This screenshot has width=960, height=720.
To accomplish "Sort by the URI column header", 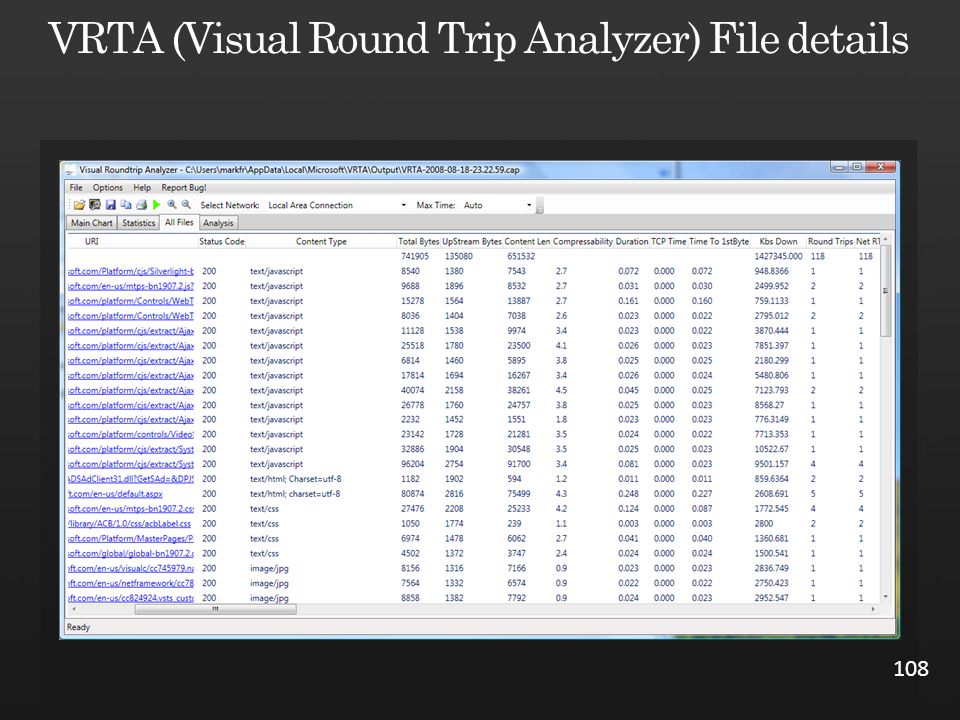I will [x=92, y=241].
